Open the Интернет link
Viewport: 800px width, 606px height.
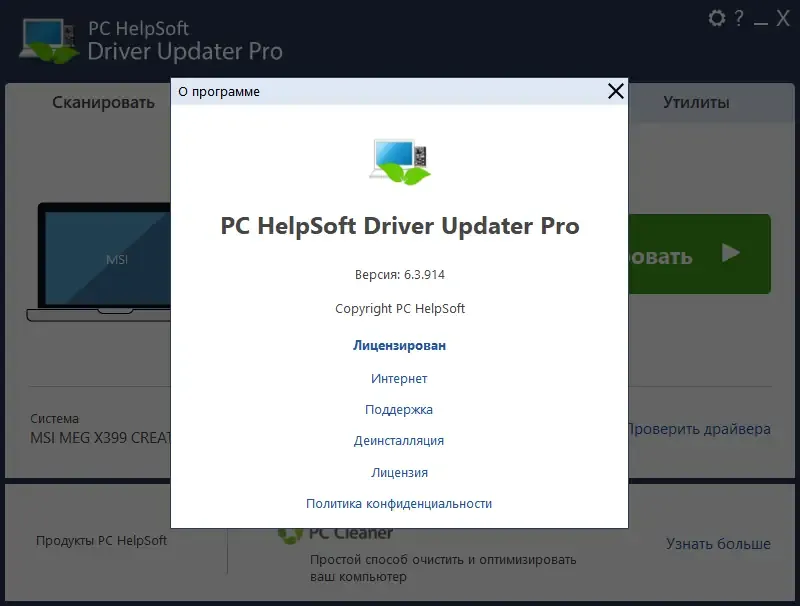399,378
